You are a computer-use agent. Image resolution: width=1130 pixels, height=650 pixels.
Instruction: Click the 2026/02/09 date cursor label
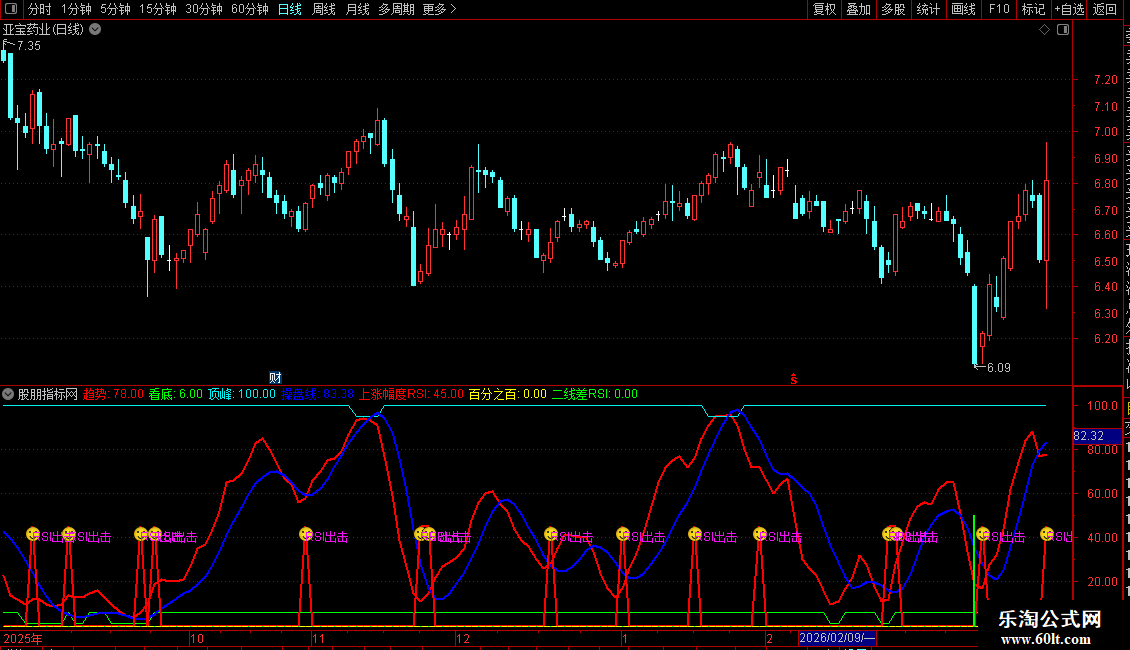tap(837, 638)
